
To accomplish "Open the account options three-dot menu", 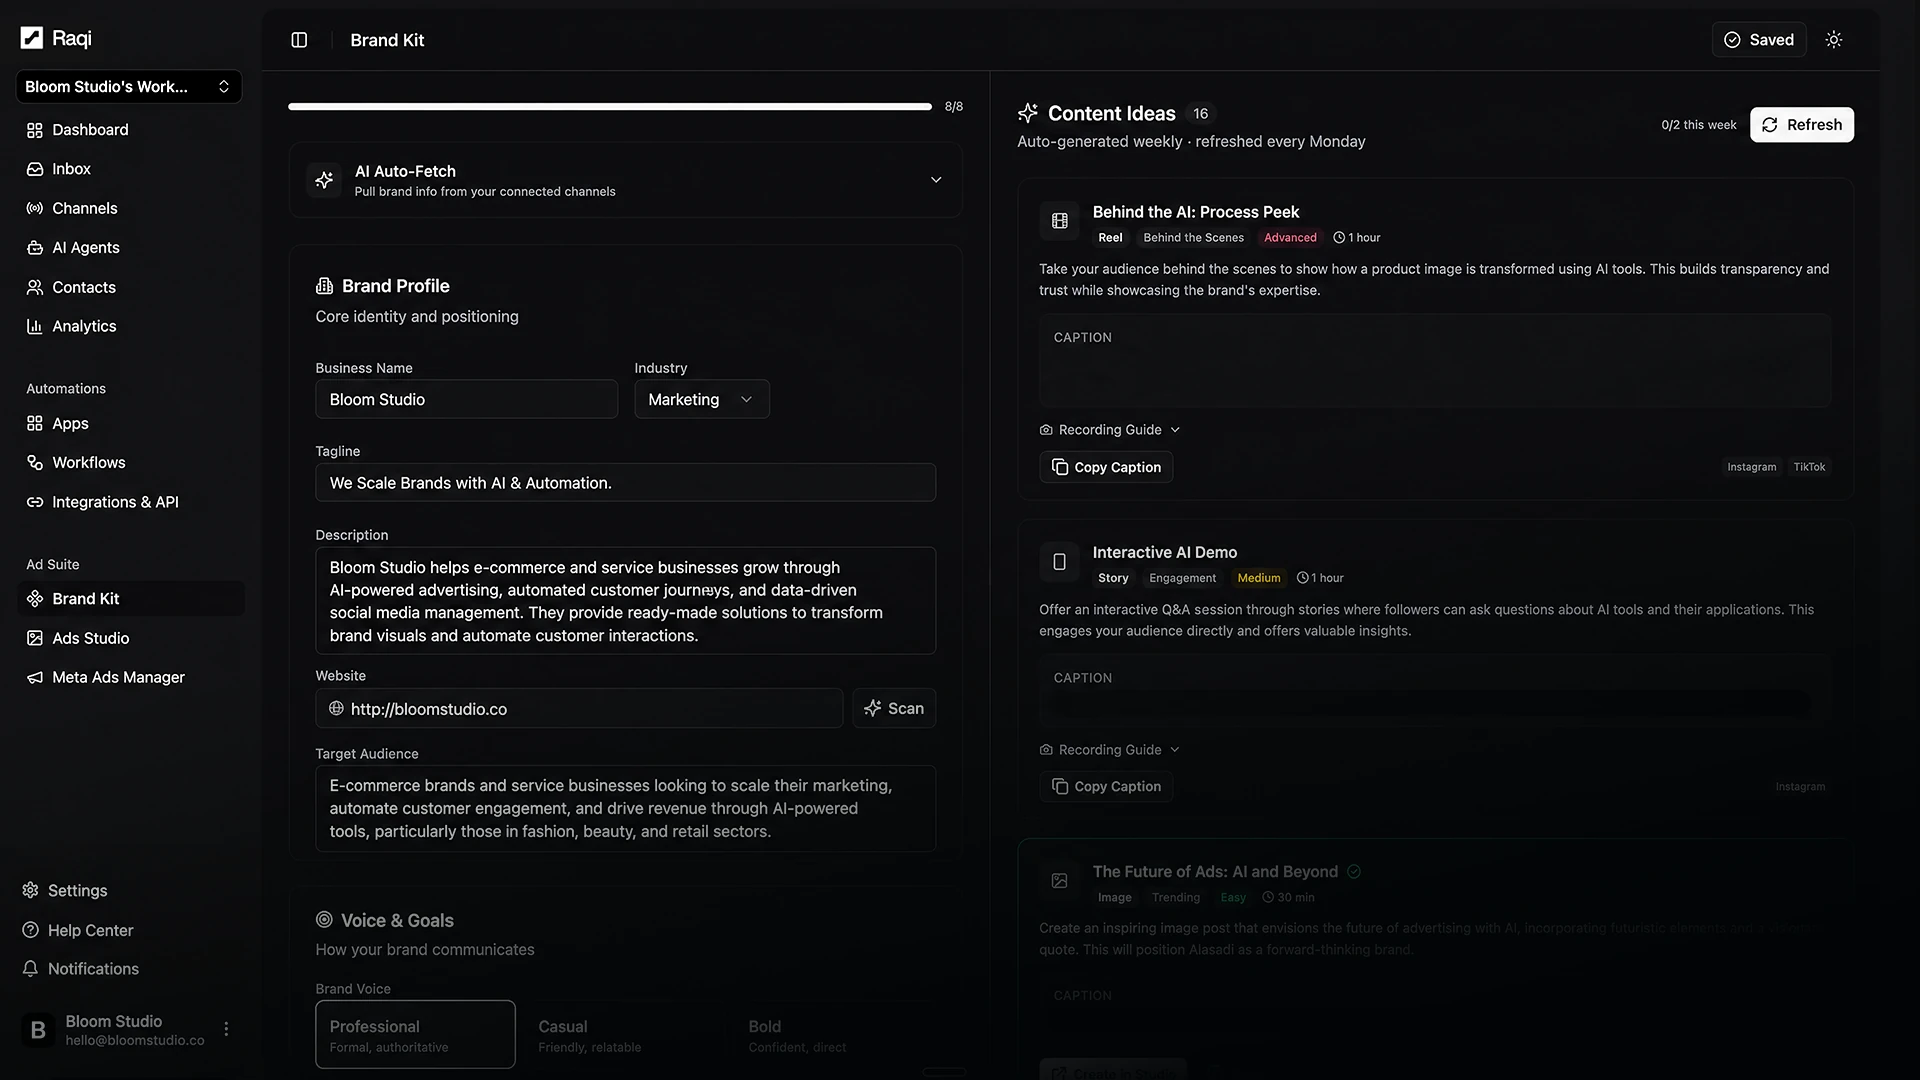I will point(227,1029).
